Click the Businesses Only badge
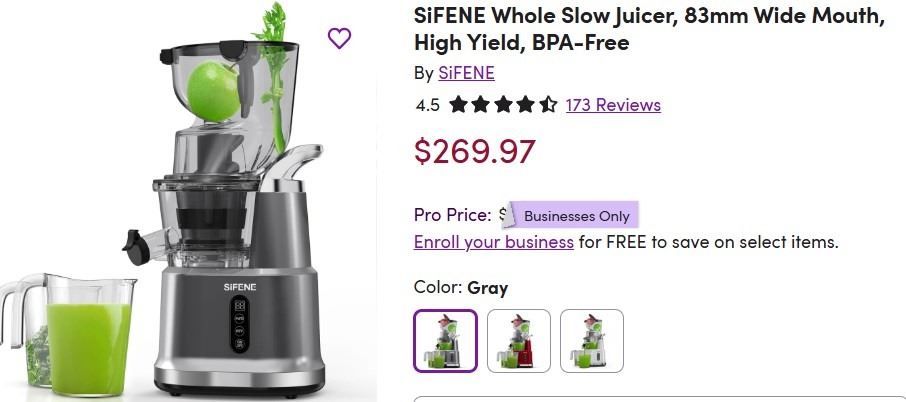The width and height of the screenshot is (906, 402). click(576, 215)
